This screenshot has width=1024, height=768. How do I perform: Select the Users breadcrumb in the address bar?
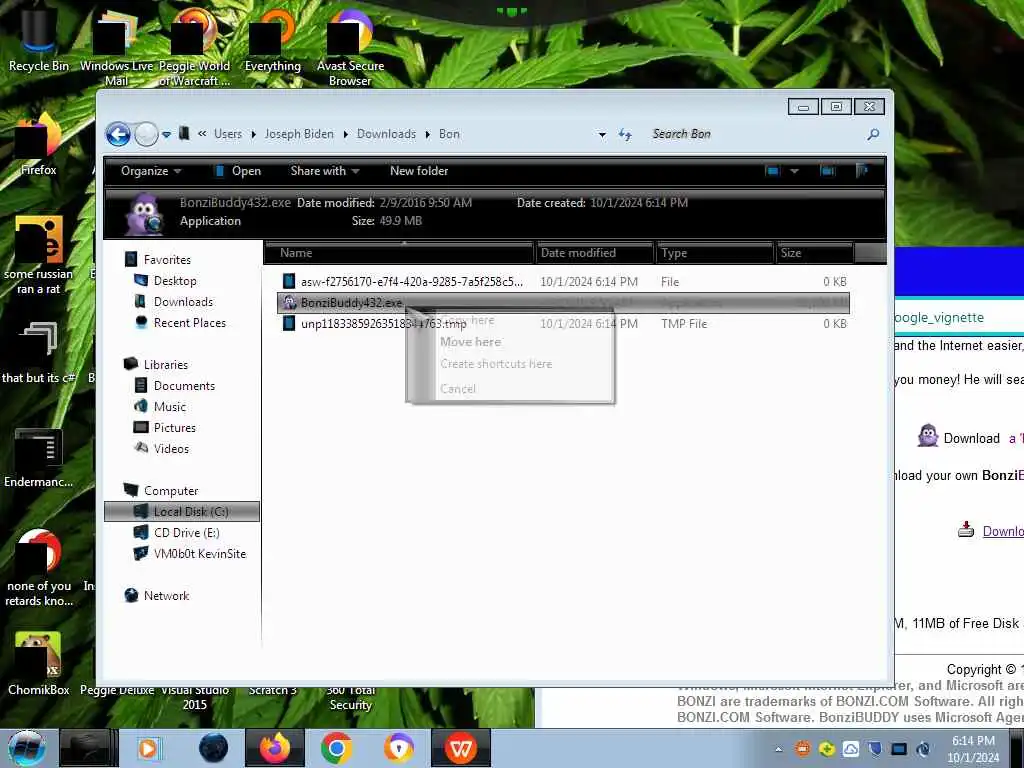tap(228, 134)
